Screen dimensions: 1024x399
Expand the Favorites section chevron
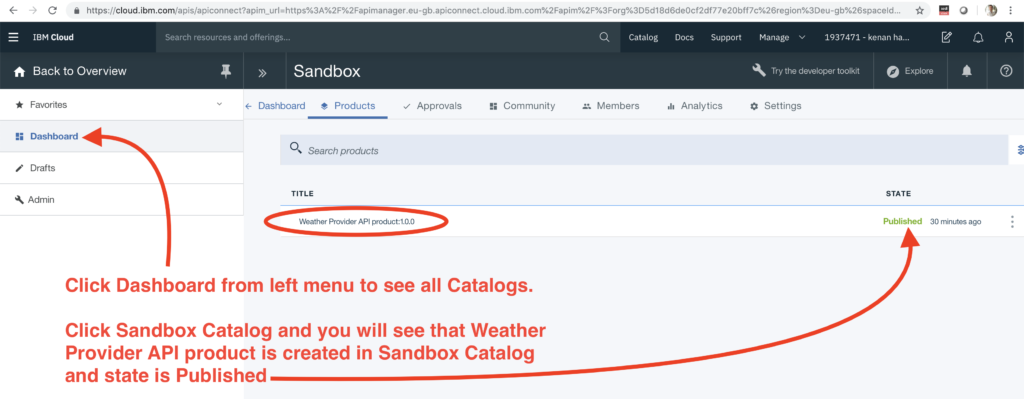[219, 104]
